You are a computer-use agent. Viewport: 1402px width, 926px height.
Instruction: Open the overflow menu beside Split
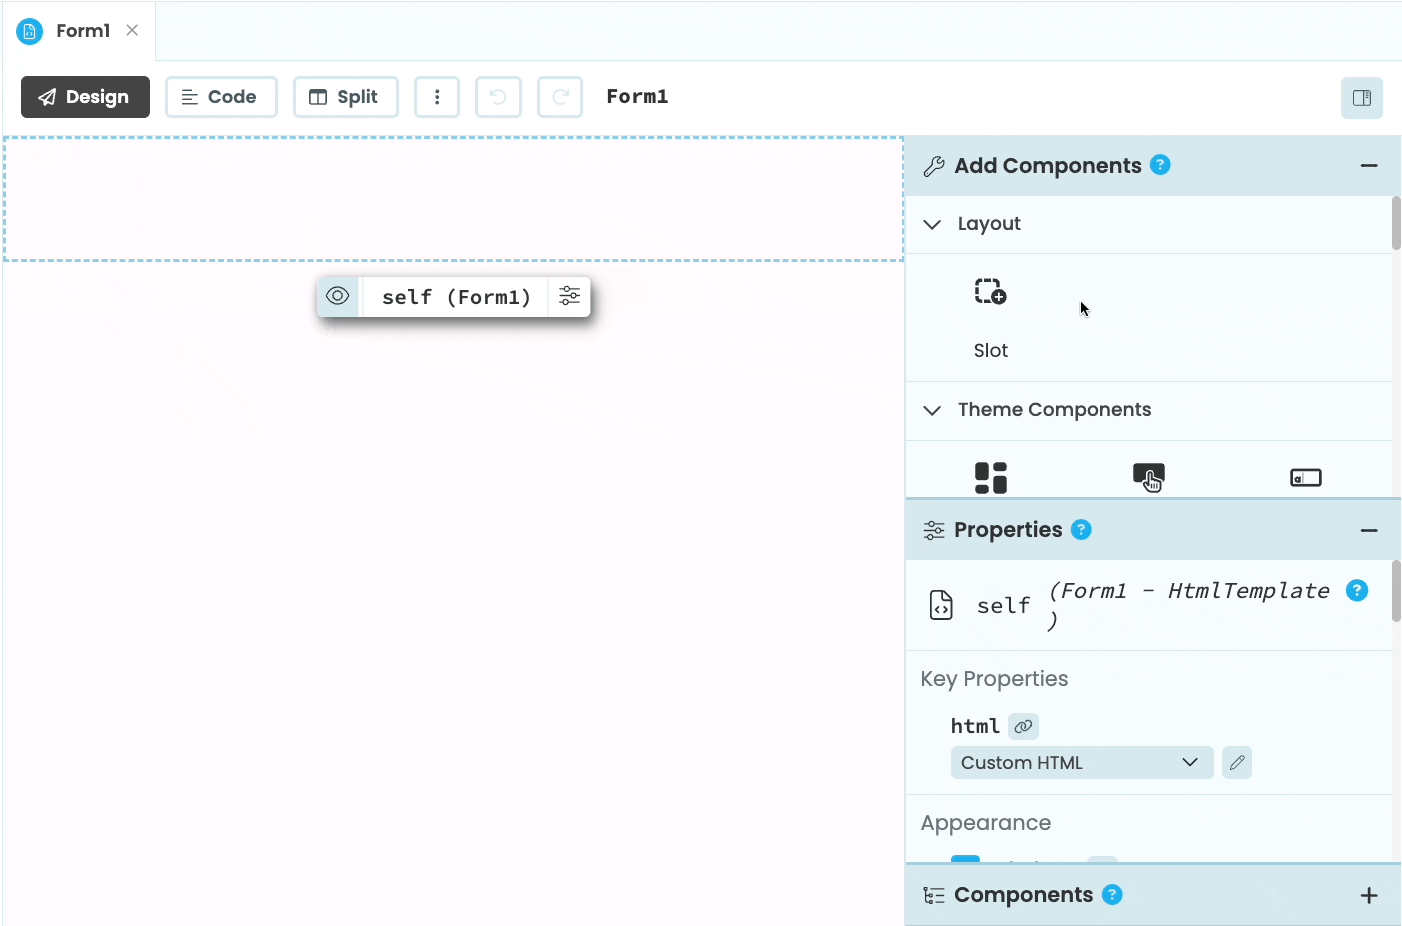437,96
